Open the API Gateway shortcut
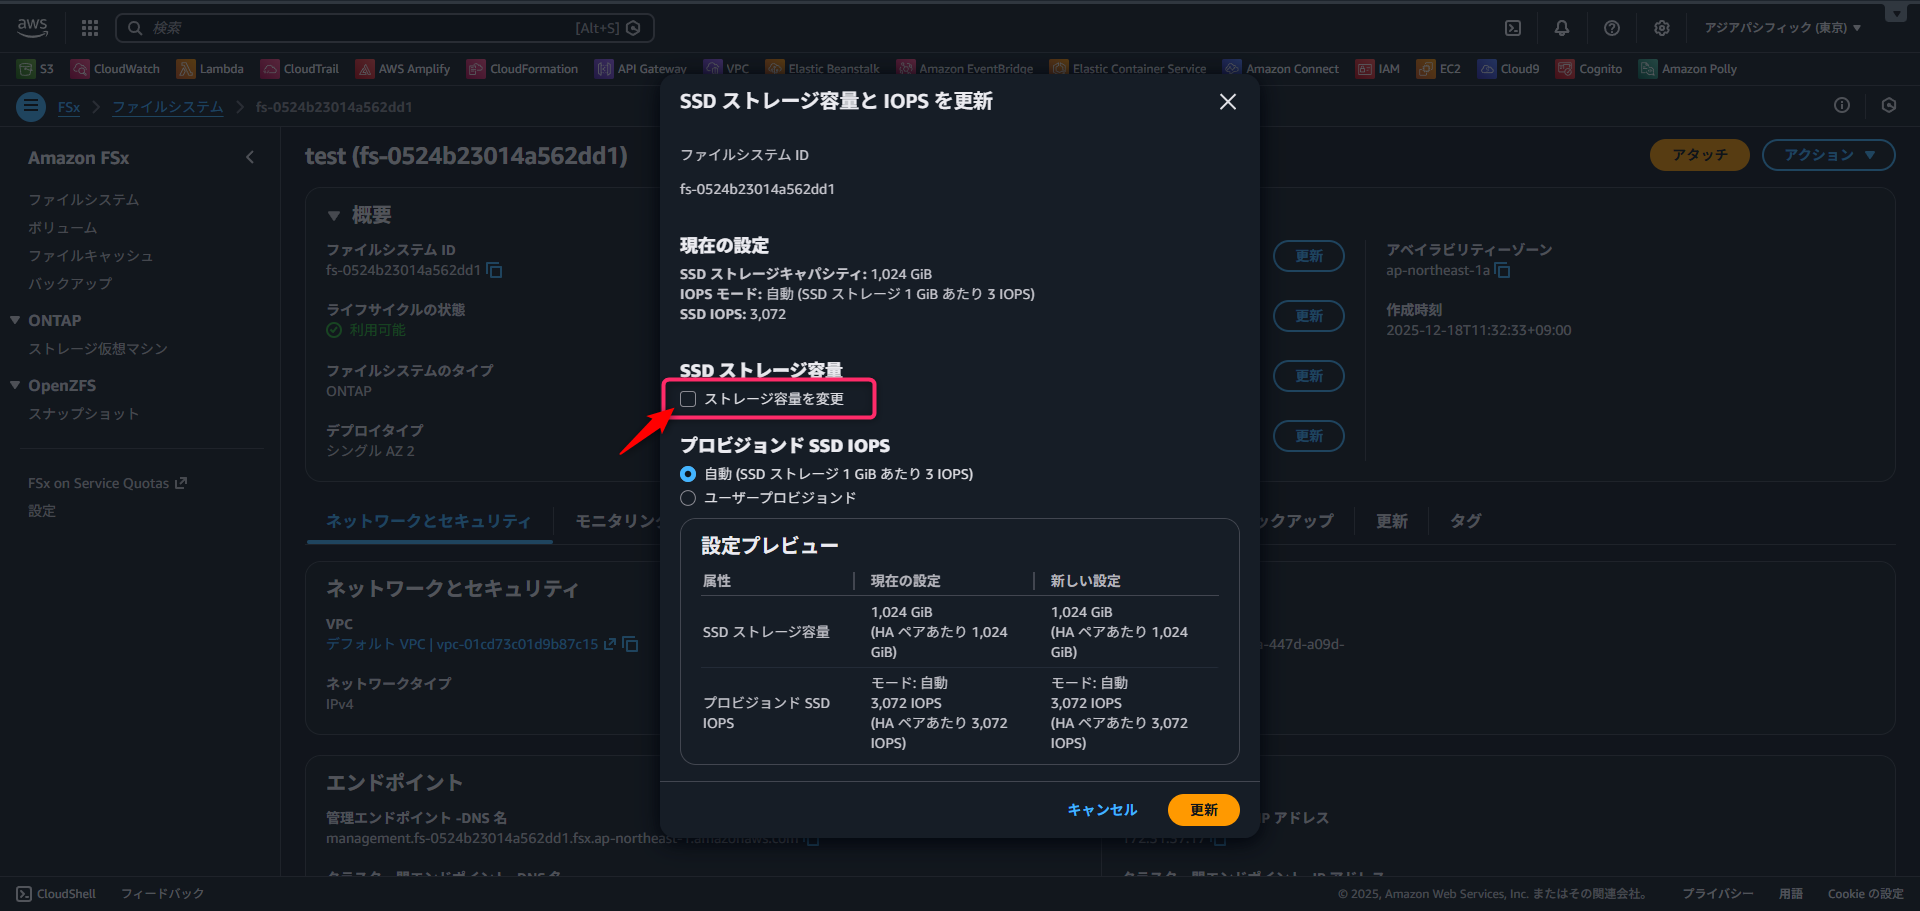Screen dimensions: 1920x911 coord(641,69)
